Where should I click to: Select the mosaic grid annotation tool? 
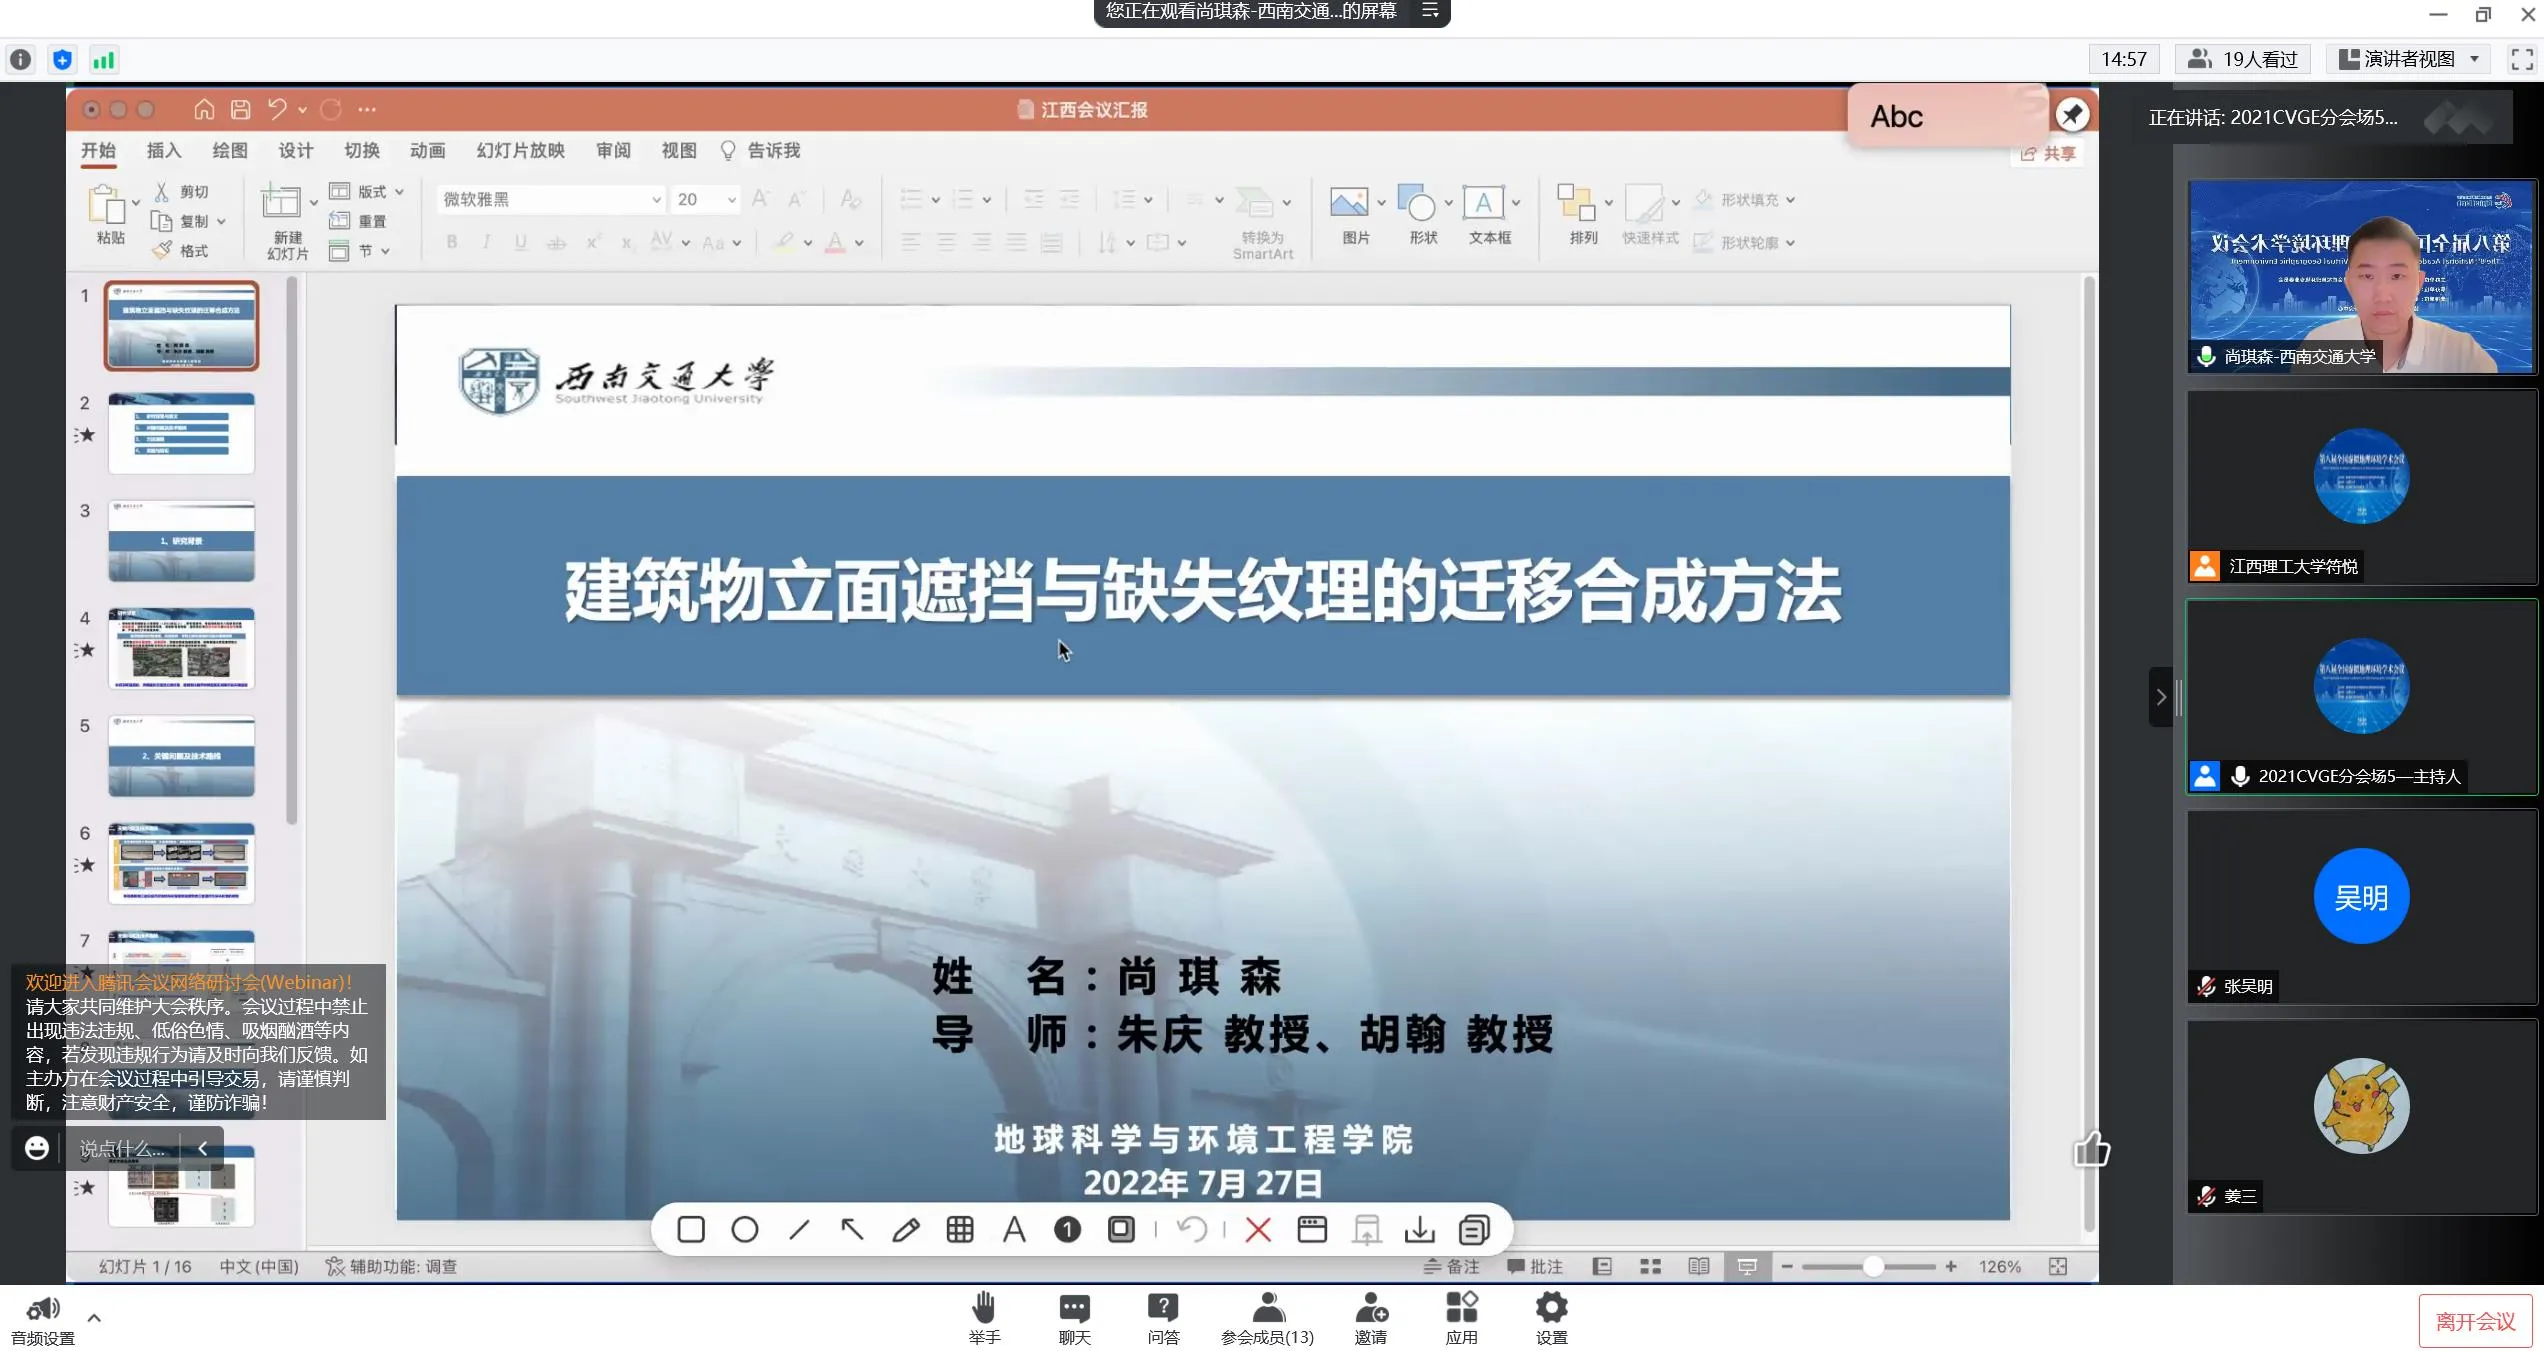click(960, 1229)
